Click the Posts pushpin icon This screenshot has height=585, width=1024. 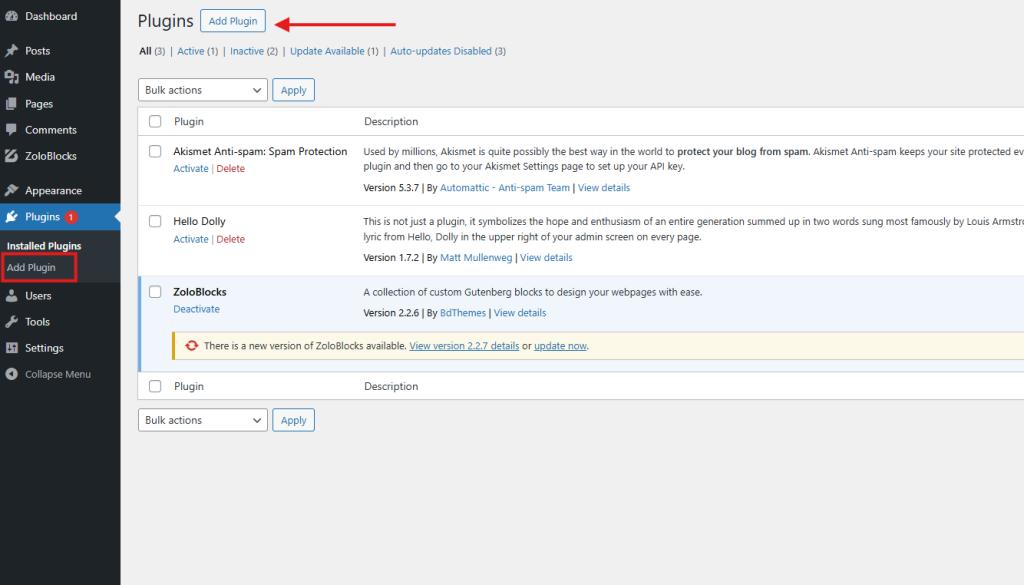coord(11,51)
